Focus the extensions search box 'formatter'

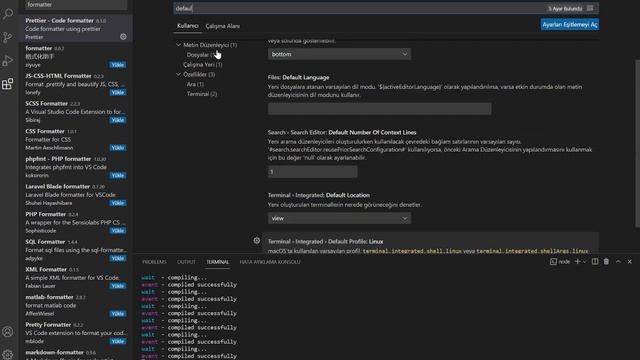pos(76,5)
